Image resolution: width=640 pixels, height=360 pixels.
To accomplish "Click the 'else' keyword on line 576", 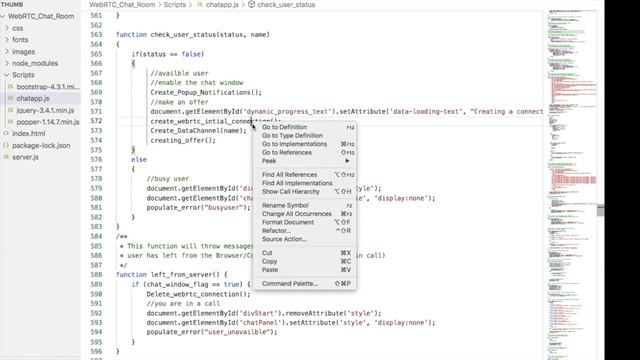I will (139, 160).
